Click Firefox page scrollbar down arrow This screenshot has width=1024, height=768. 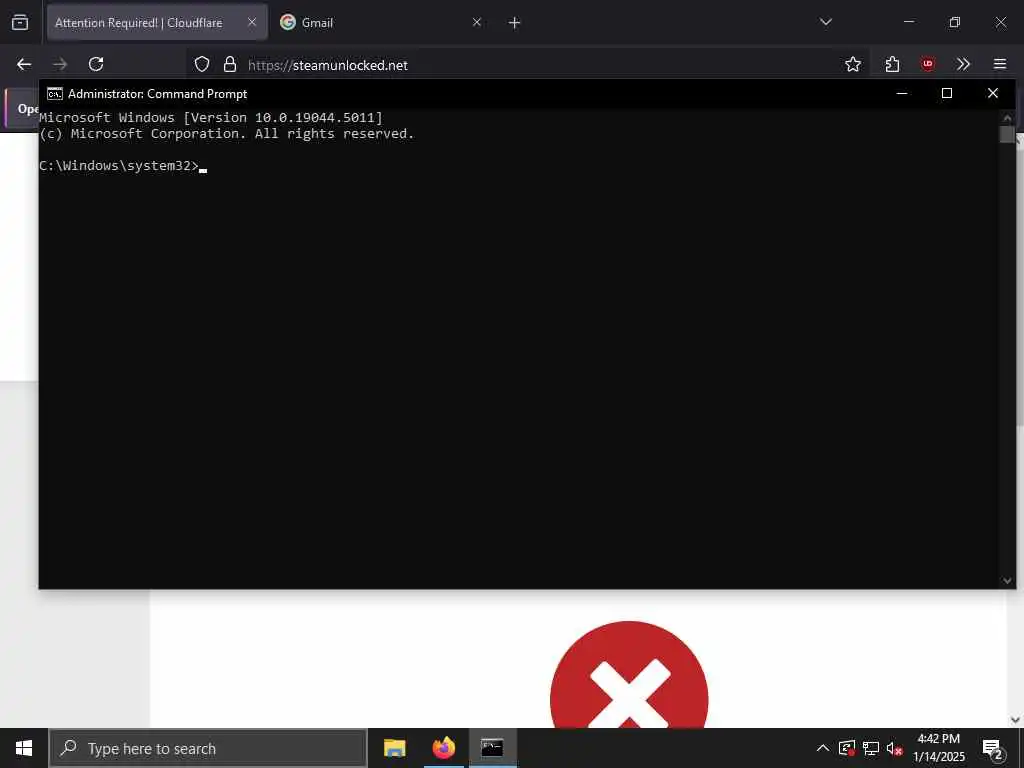click(1015, 720)
